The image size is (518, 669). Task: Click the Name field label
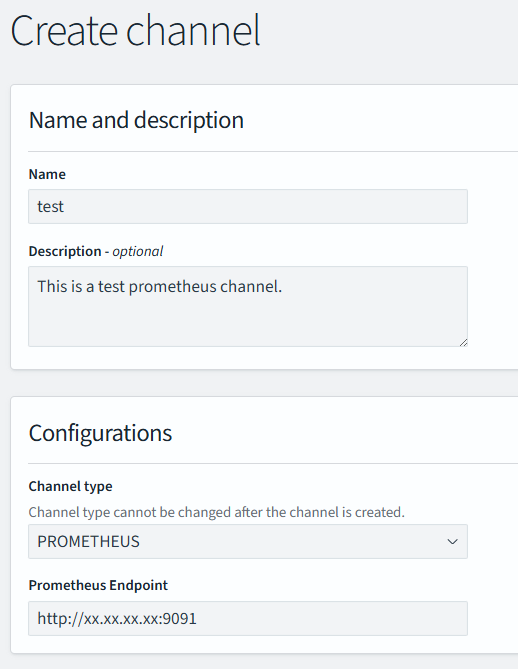(x=47, y=174)
